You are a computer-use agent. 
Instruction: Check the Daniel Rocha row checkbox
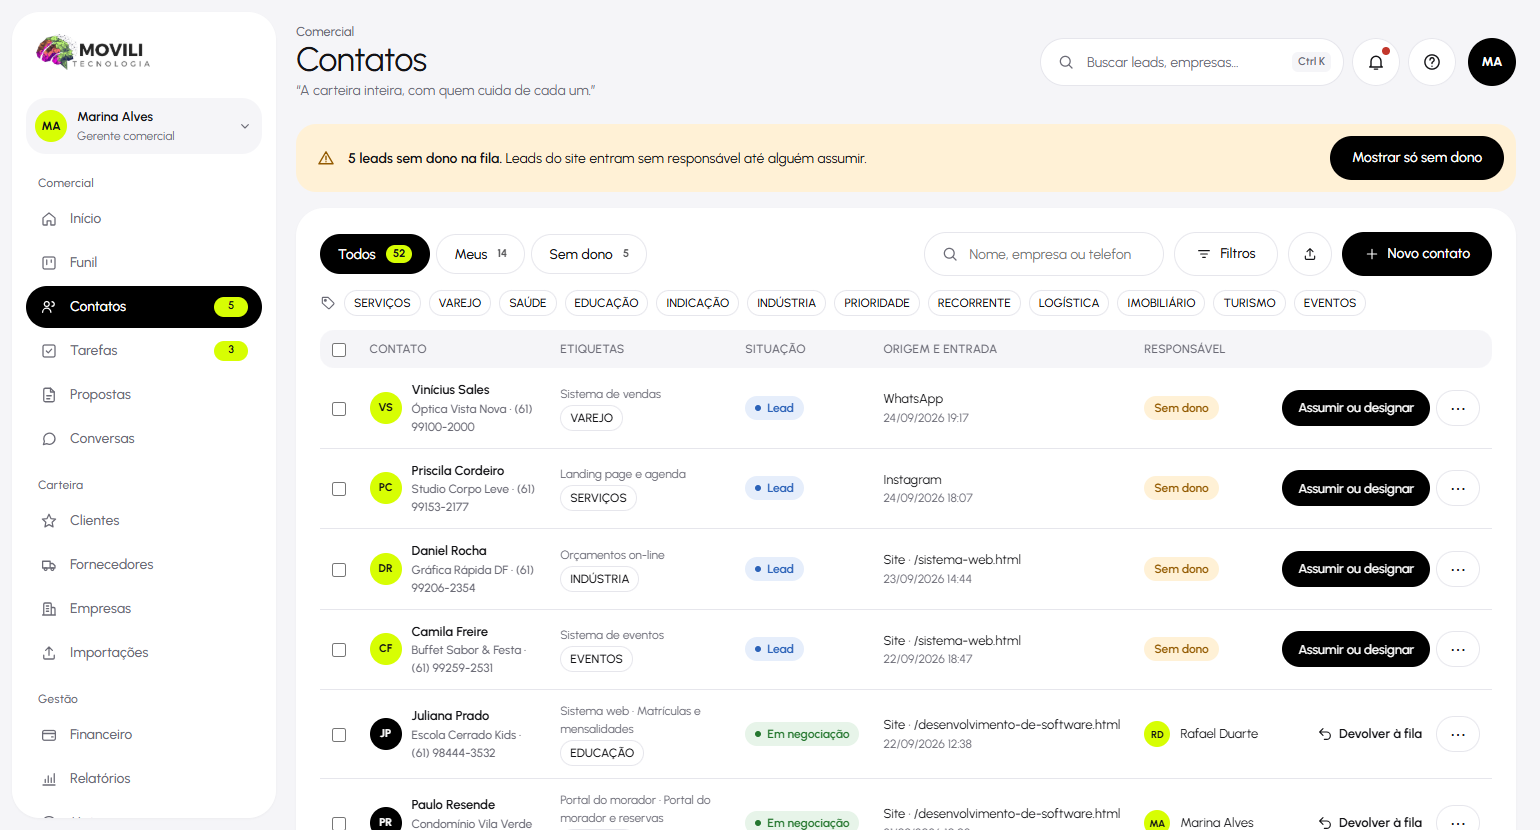point(339,570)
